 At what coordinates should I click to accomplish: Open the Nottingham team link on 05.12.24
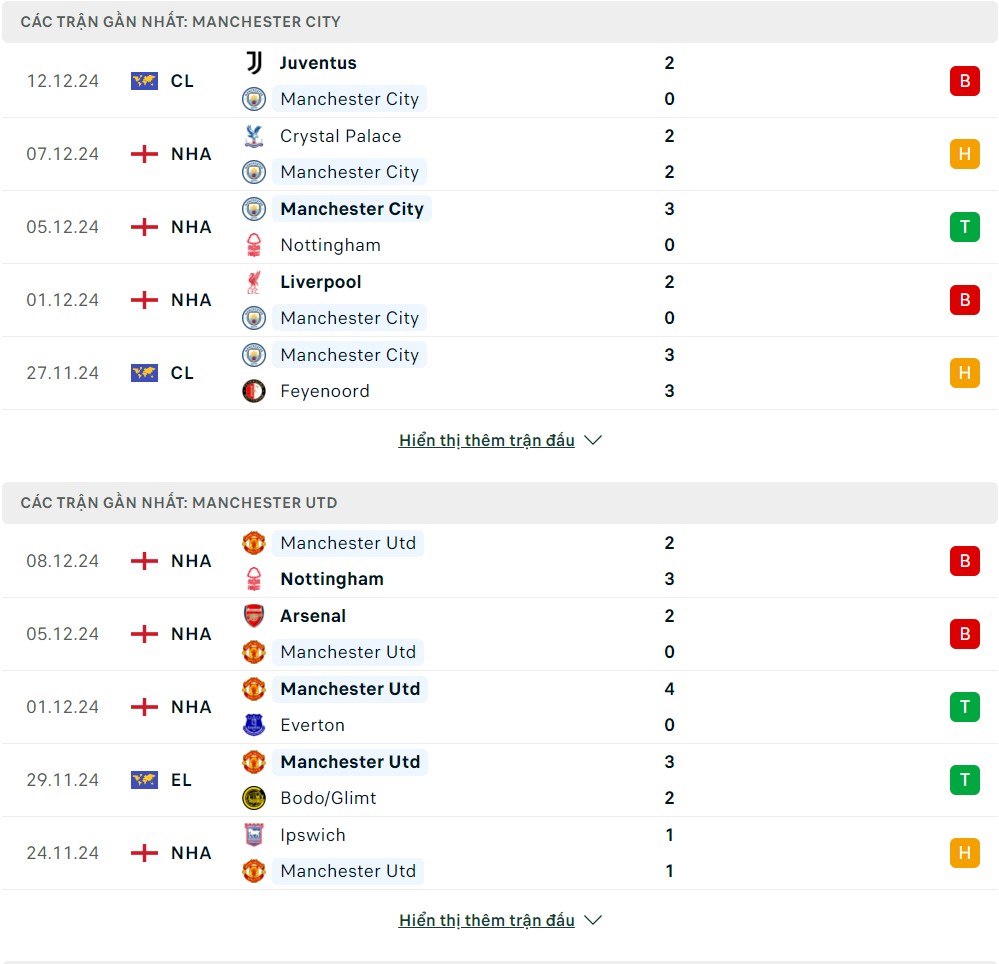(330, 245)
